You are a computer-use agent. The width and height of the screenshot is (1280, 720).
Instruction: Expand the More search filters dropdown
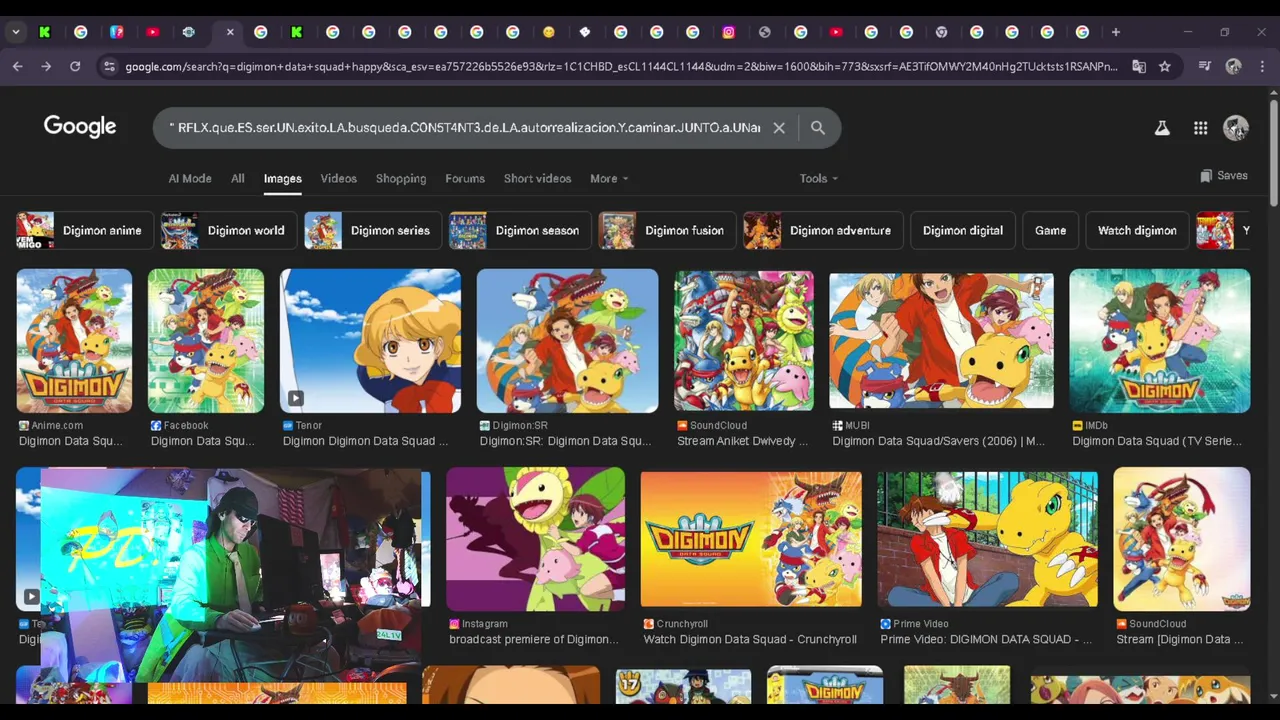coord(609,178)
